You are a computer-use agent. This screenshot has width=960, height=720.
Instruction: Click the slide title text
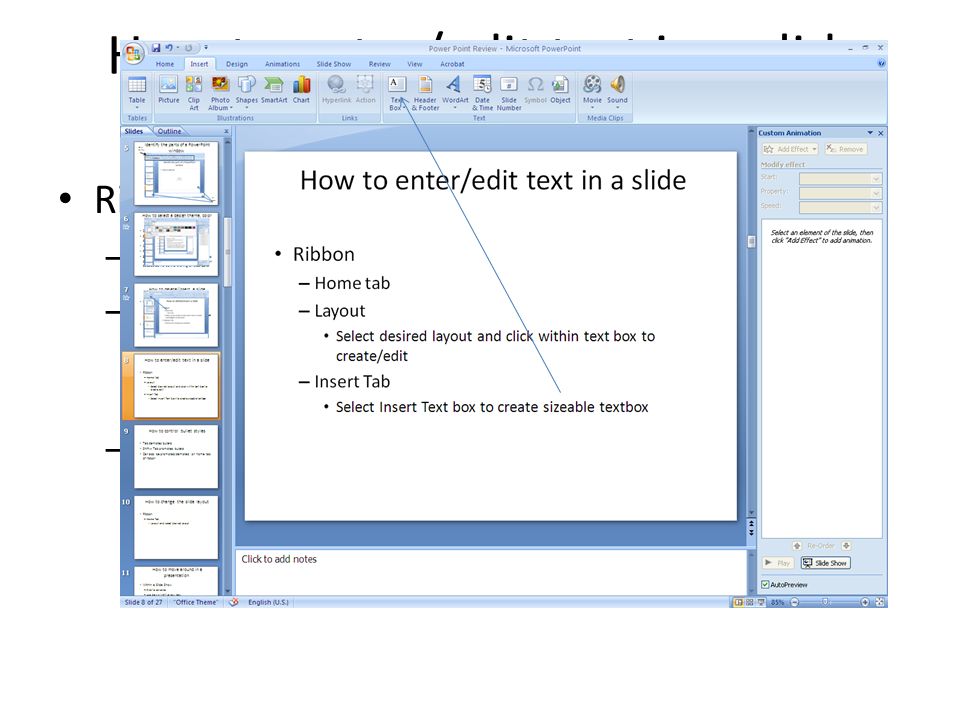tap(493, 181)
